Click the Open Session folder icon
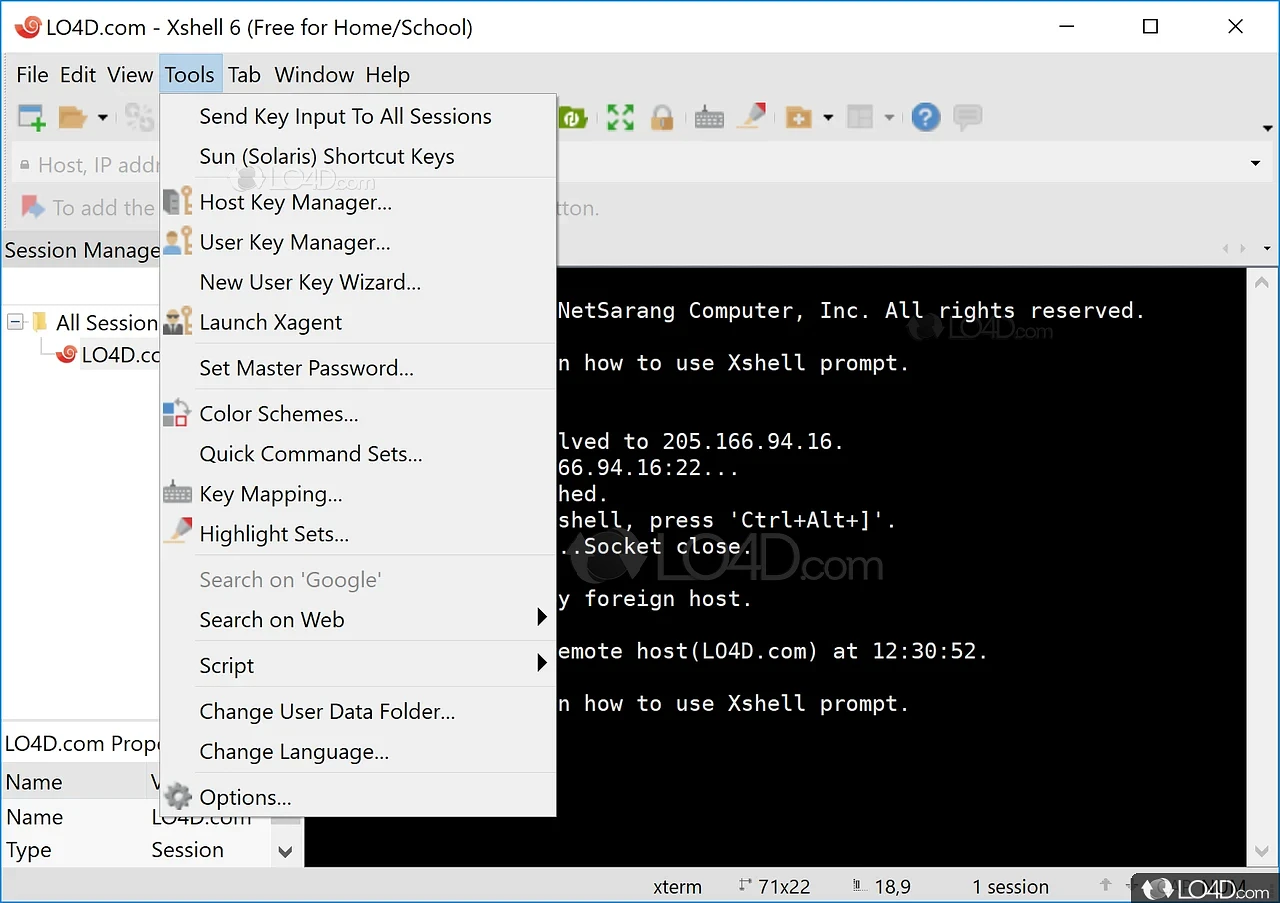Screen dimensions: 1280x903 (72, 118)
